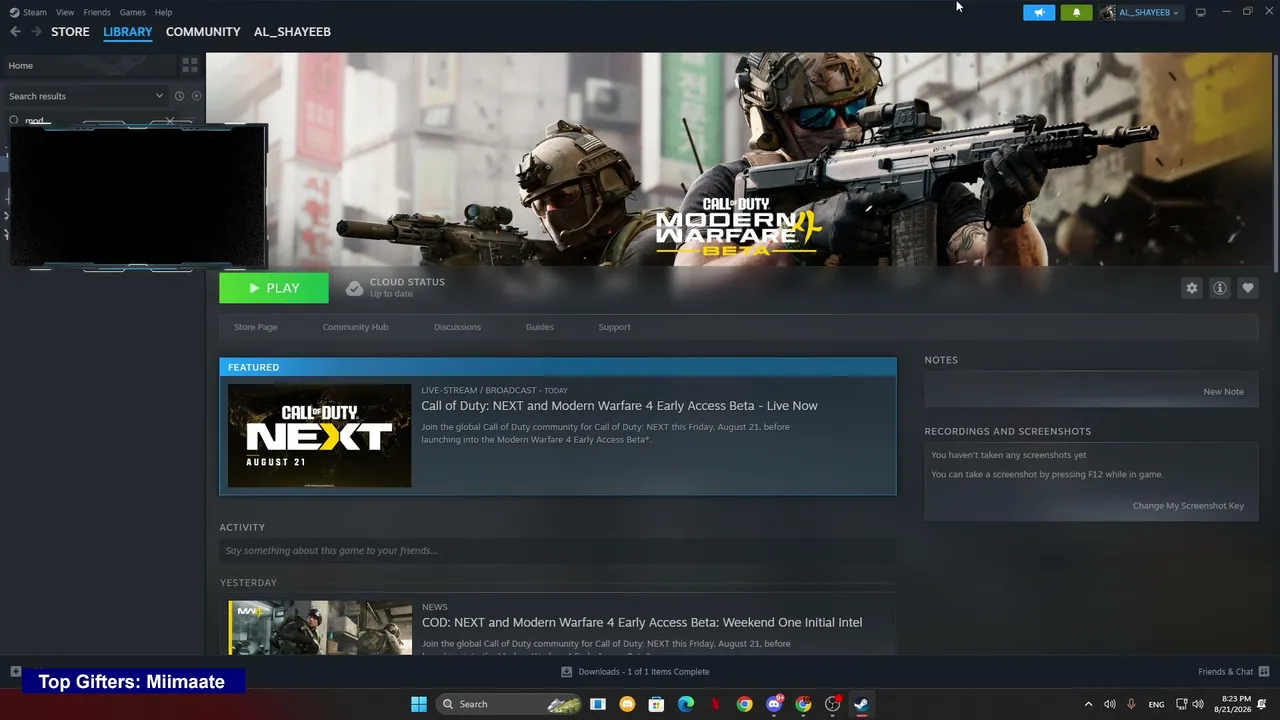The height and width of the screenshot is (720, 1280).
Task: Click the green PLAY button
Action: pyautogui.click(x=274, y=288)
